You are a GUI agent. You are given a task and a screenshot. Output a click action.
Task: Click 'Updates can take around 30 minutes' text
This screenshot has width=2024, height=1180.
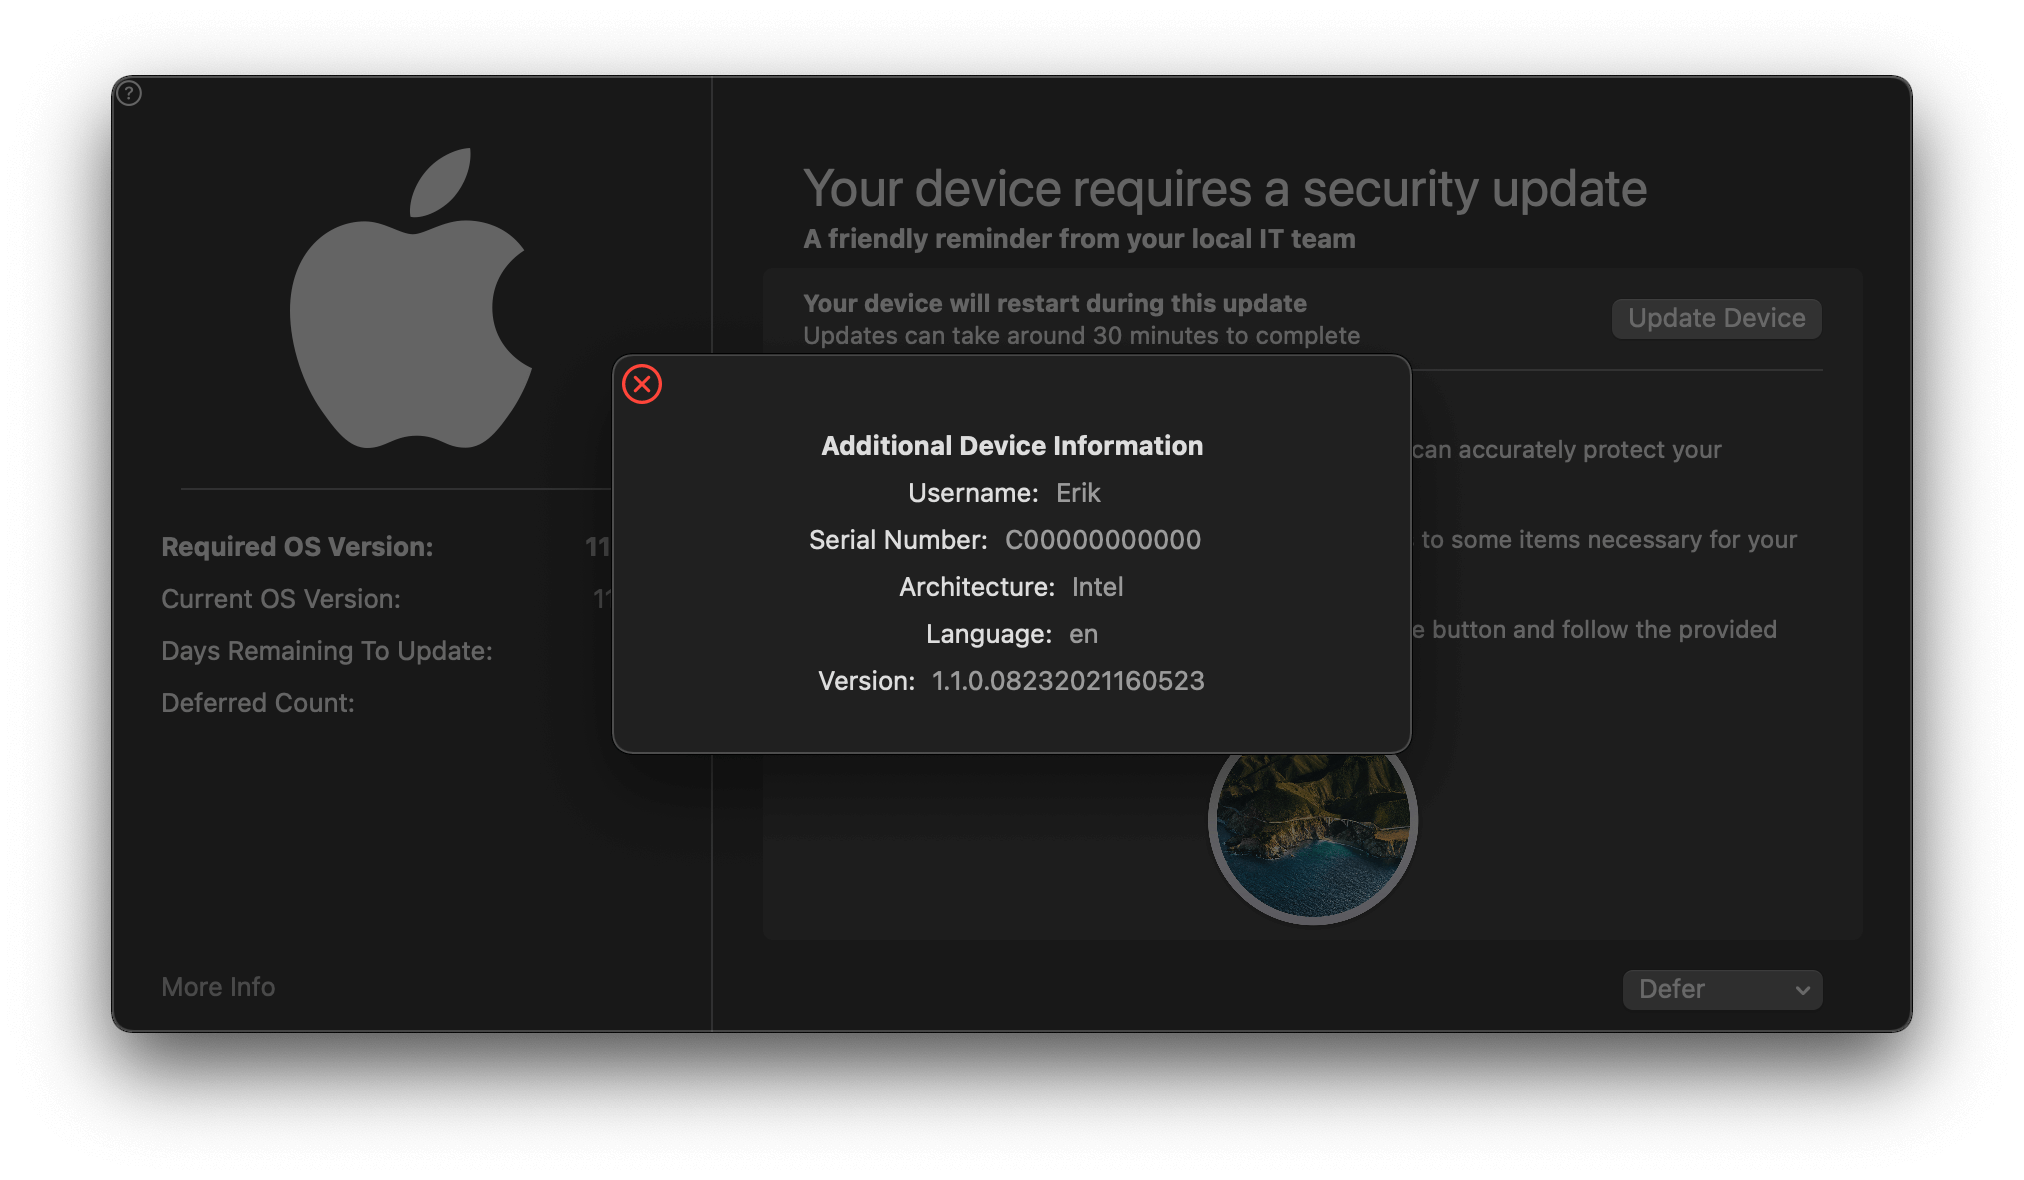[x=1081, y=335]
